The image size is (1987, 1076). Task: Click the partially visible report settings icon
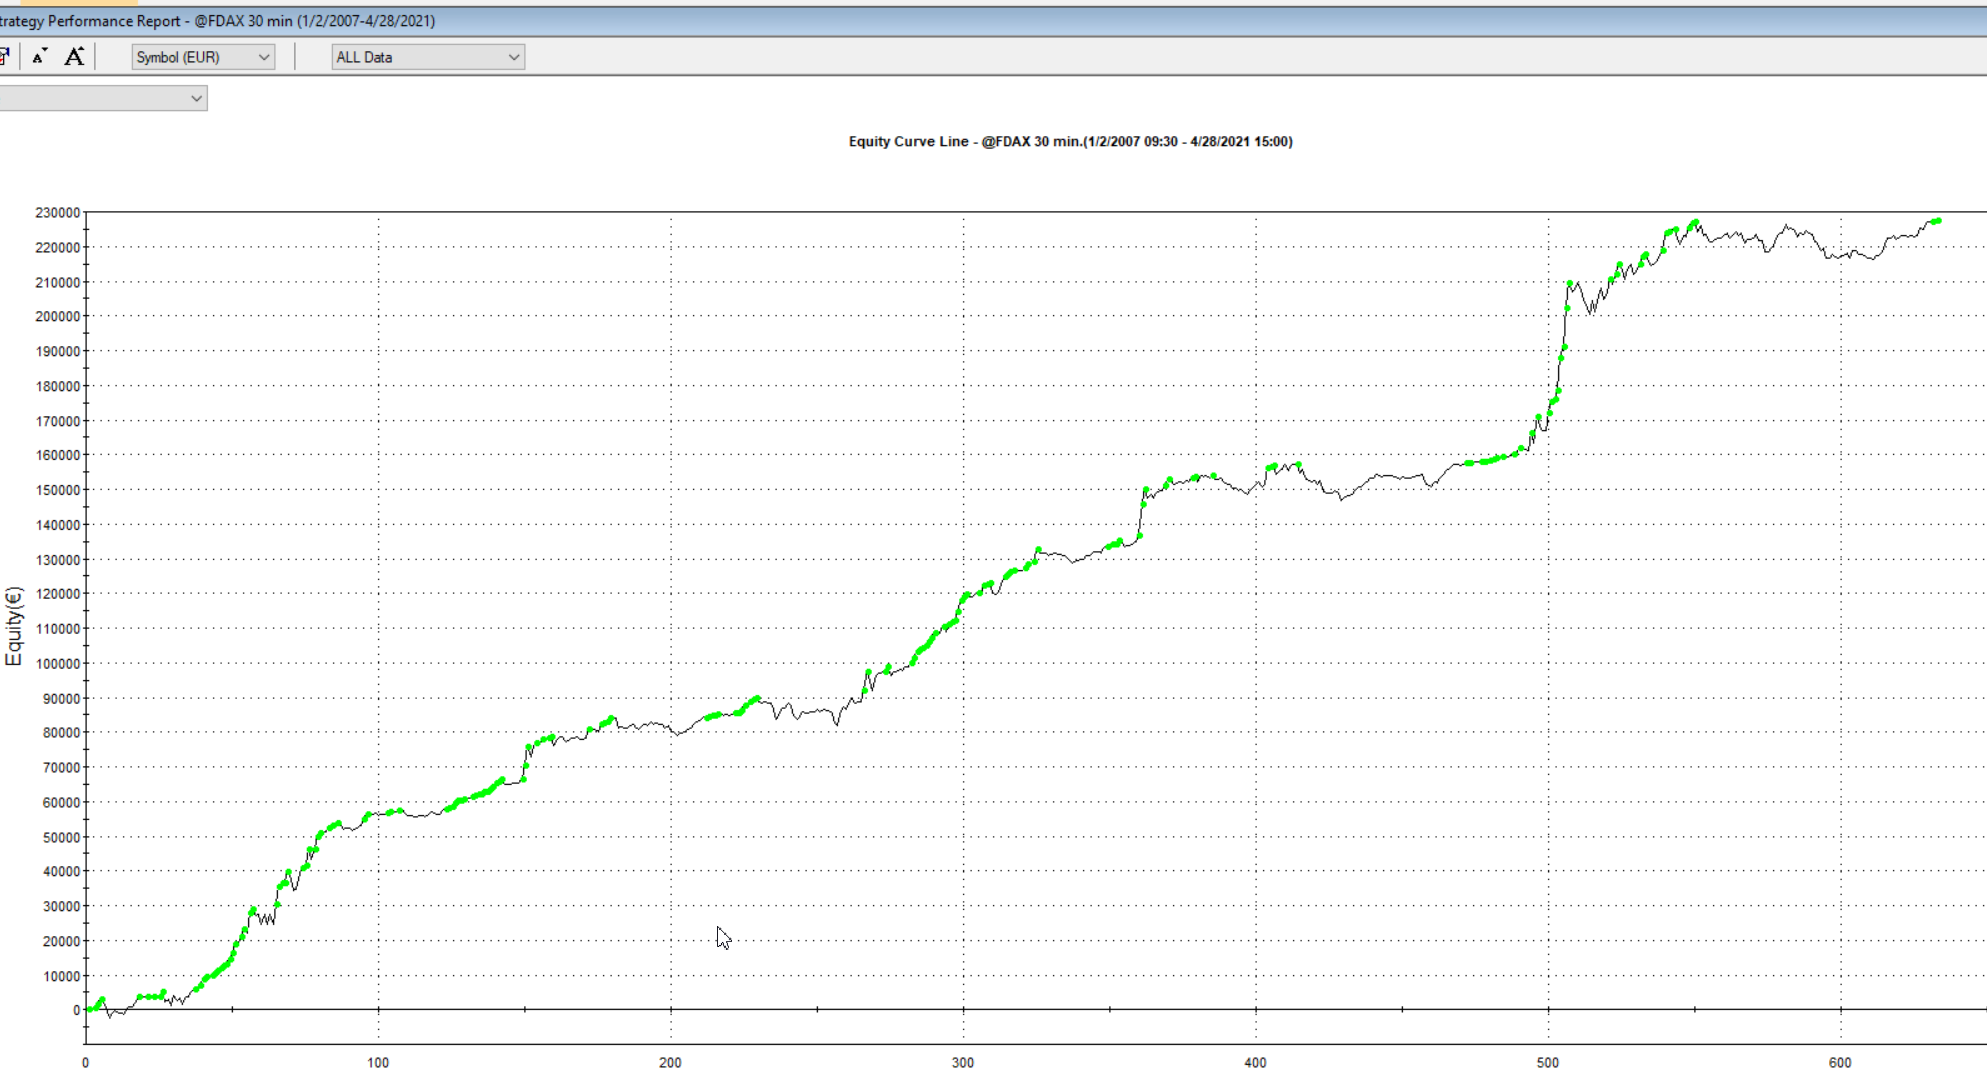click(5, 57)
